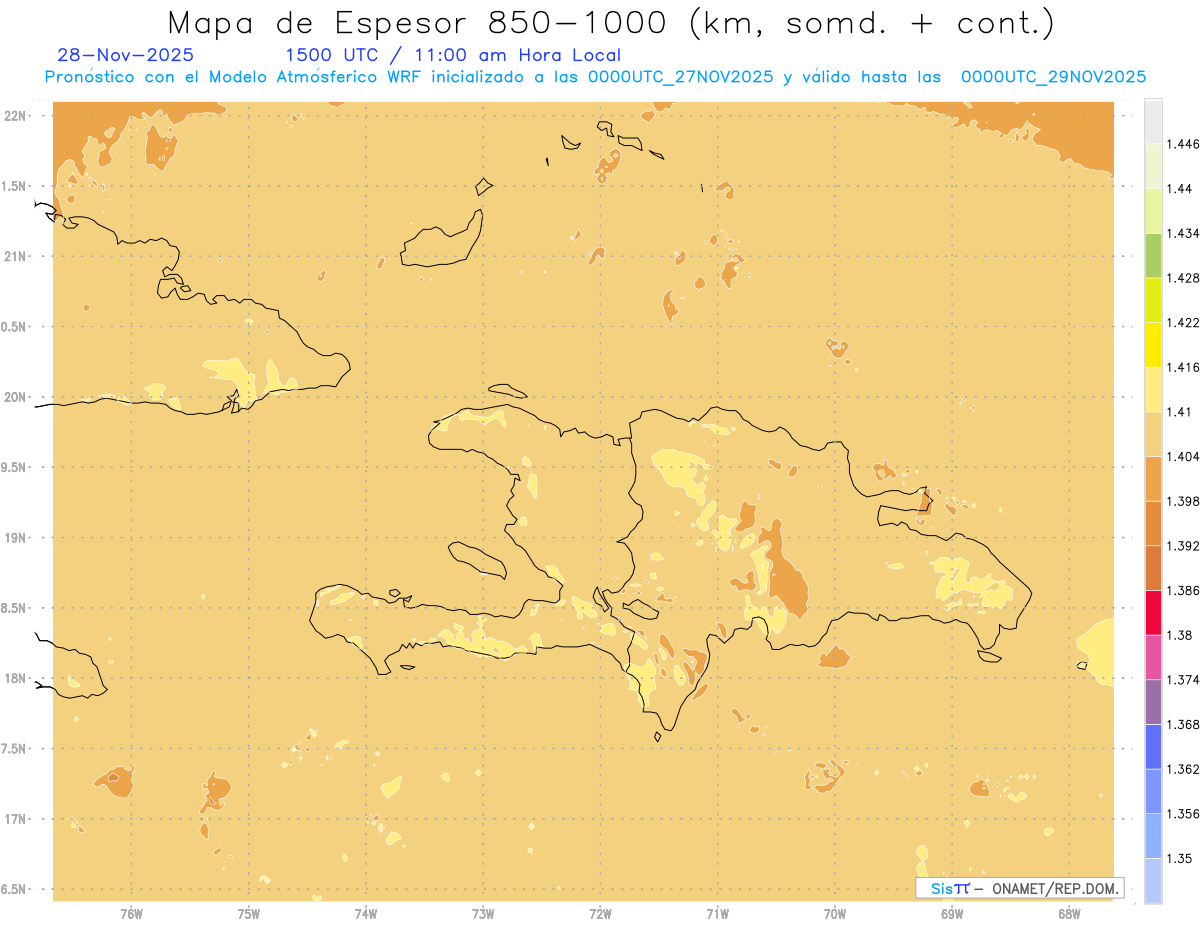The height and width of the screenshot is (927, 1200).
Task: Pick the purple legend swatch between 1.368 and 1.374
Action: coord(1153,701)
